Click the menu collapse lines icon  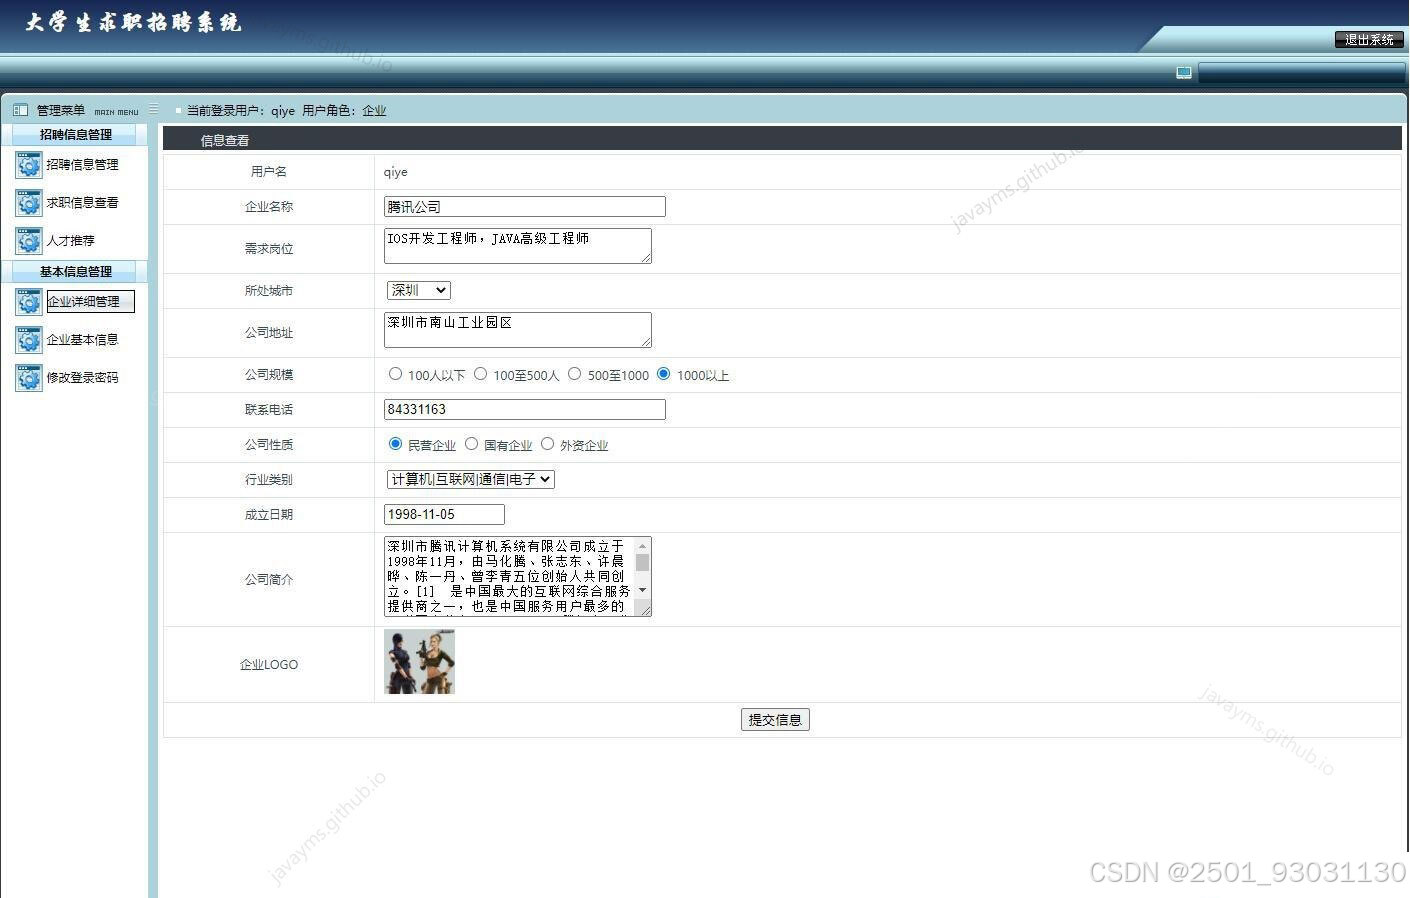153,109
